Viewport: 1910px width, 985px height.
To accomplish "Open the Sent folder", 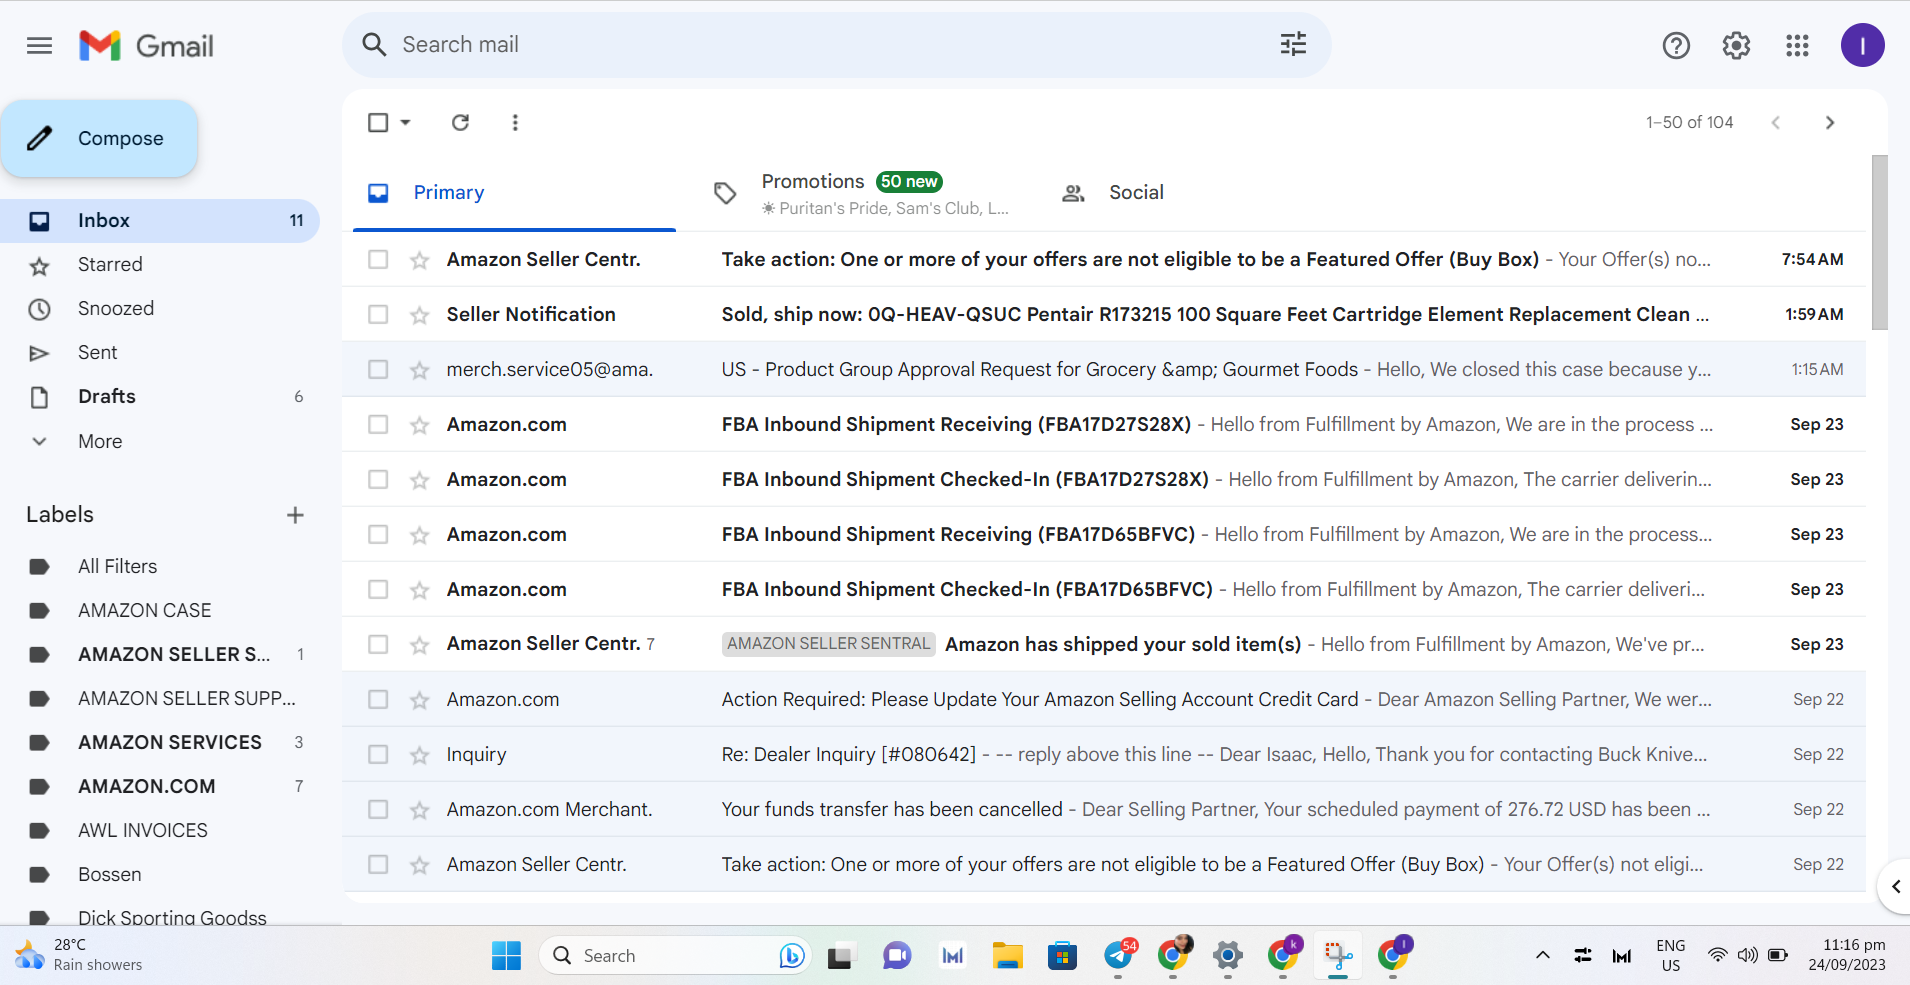I will 160,353.
